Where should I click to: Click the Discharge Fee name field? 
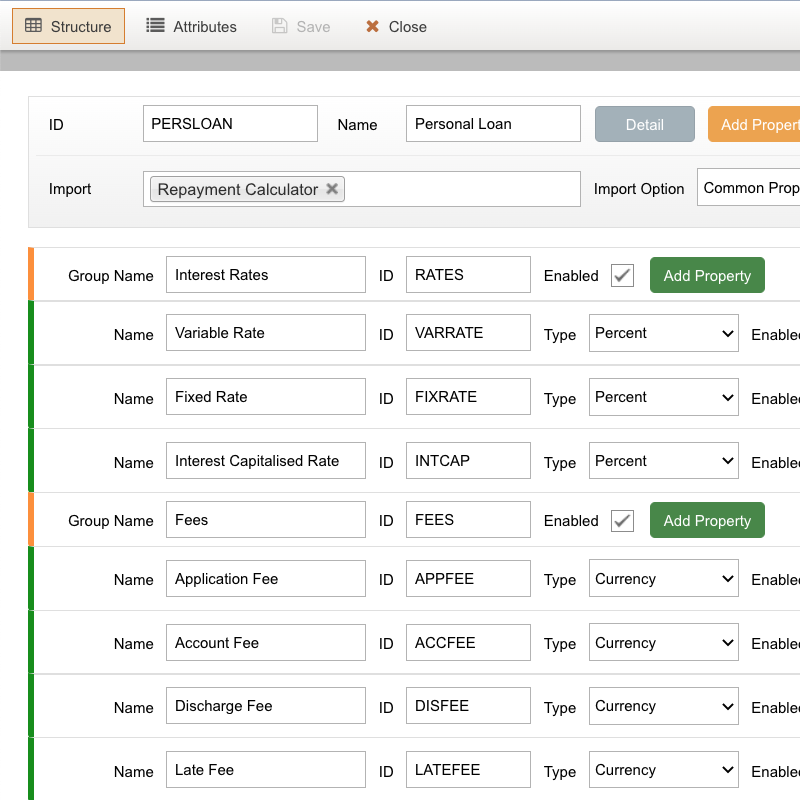(x=266, y=706)
